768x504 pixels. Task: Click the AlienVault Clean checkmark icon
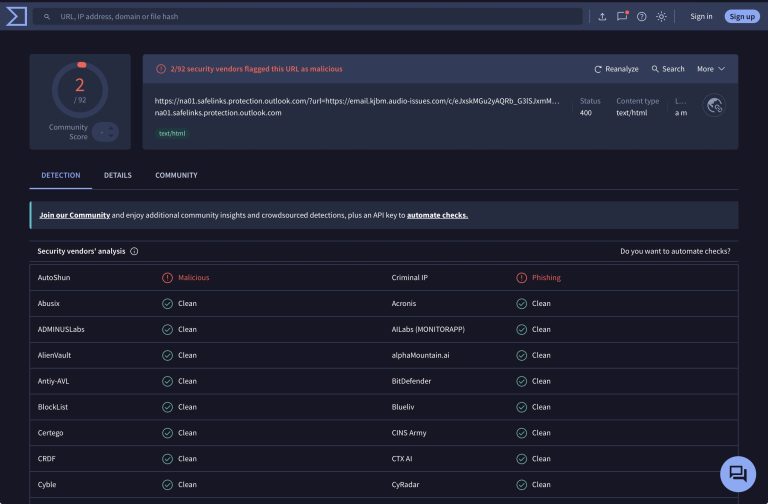(168, 356)
